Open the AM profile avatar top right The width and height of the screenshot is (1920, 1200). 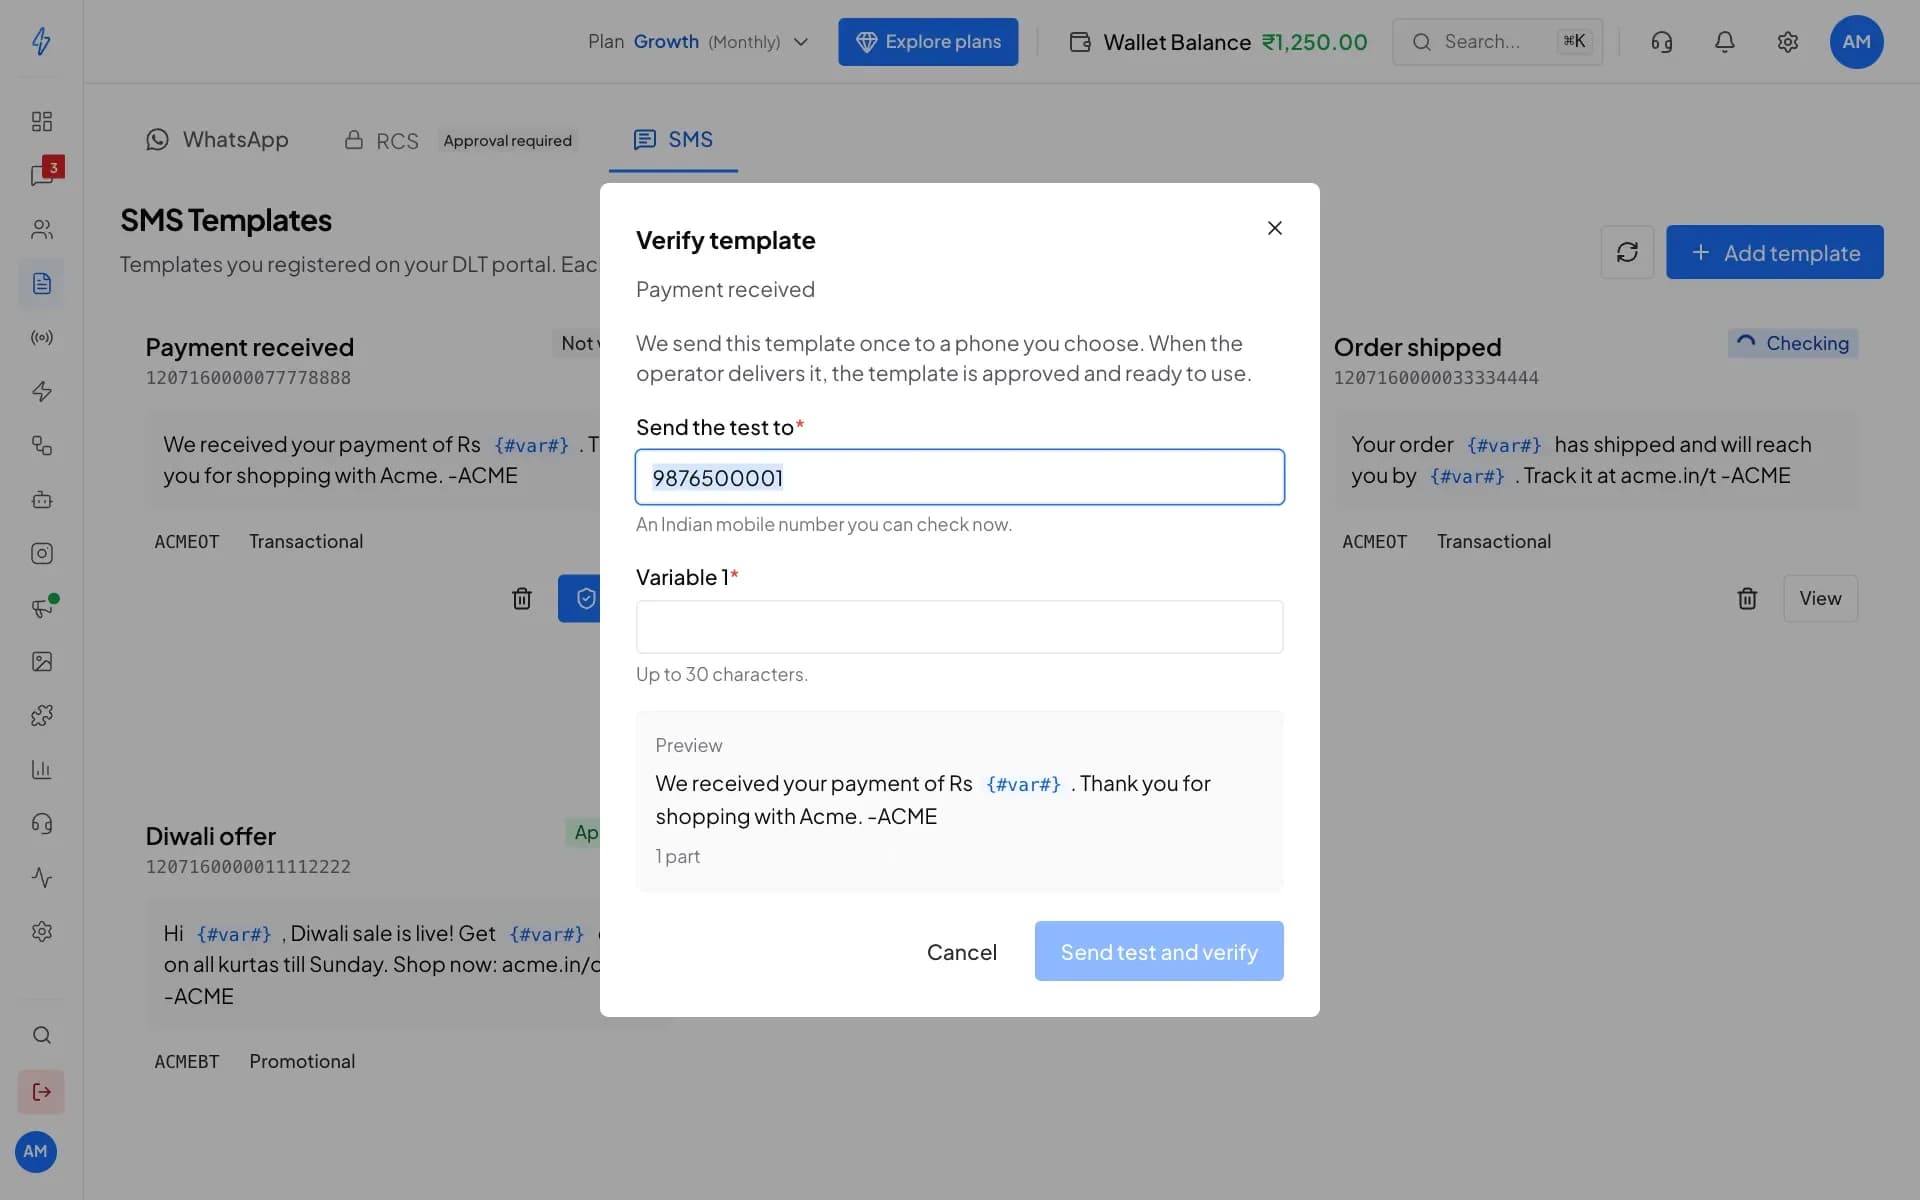[1856, 42]
